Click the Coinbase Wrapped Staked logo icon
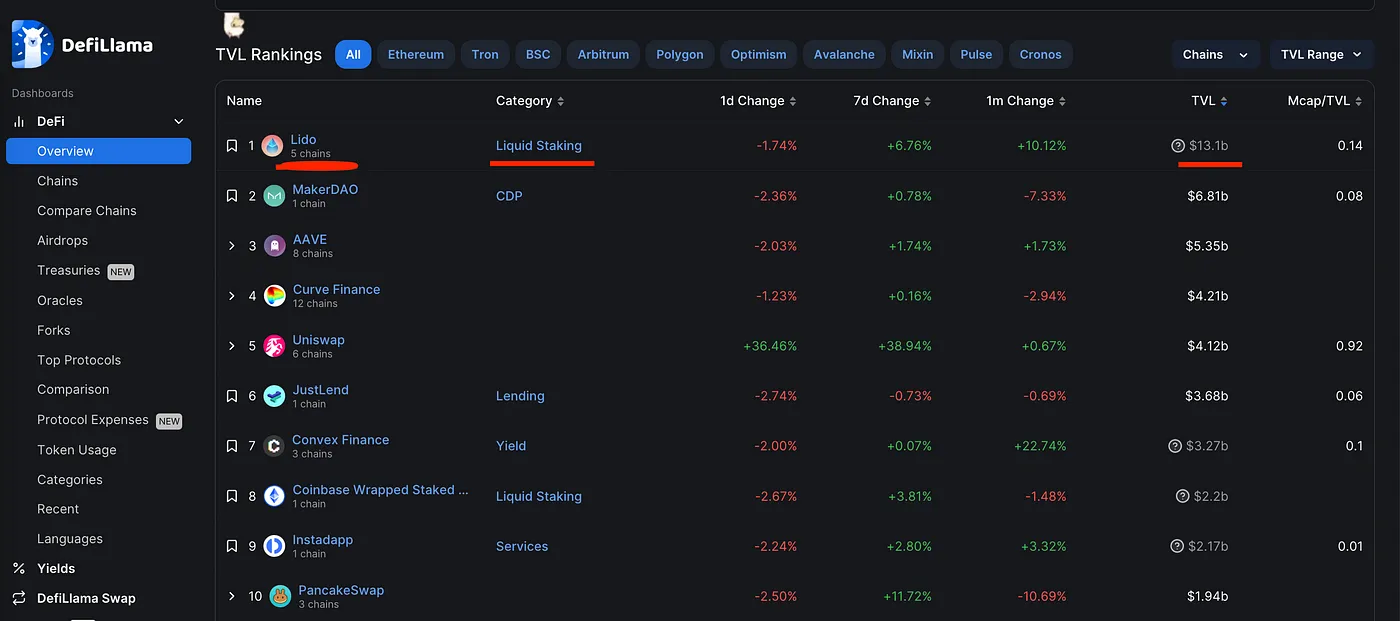 point(274,497)
